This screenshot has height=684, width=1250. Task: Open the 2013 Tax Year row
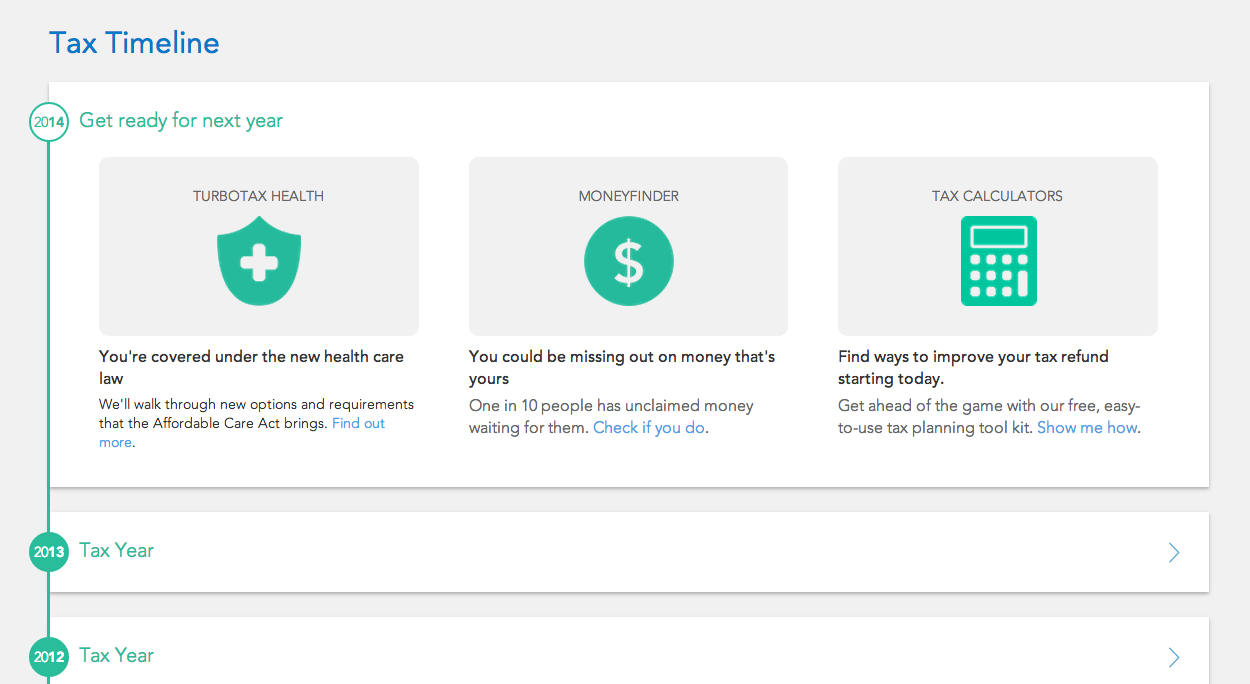click(x=629, y=552)
